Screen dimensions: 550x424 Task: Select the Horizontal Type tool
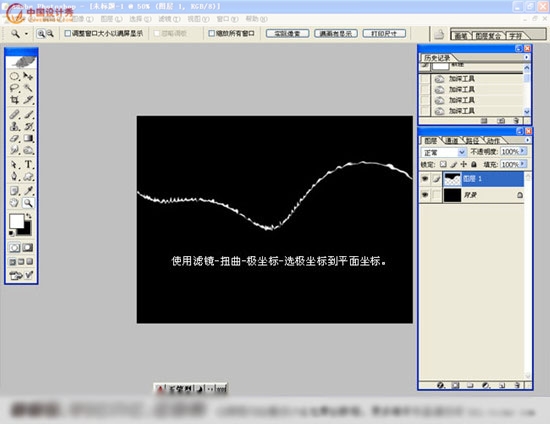click(x=28, y=164)
